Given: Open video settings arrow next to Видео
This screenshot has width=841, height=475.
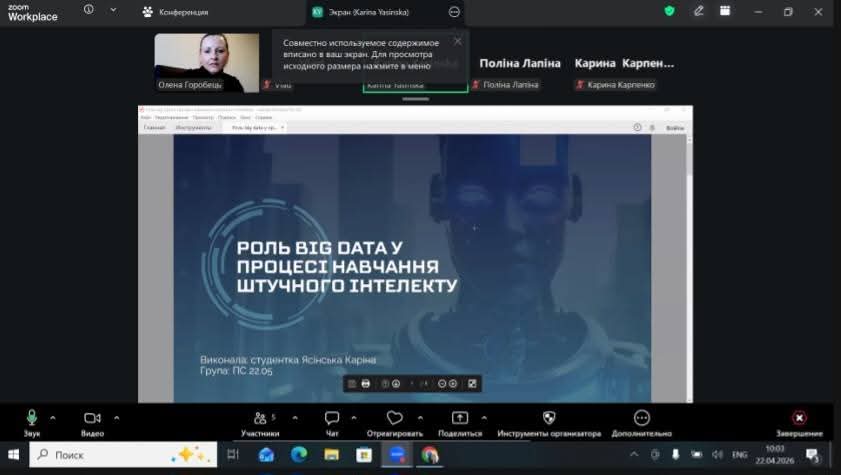Looking at the screenshot, I should coord(117,417).
